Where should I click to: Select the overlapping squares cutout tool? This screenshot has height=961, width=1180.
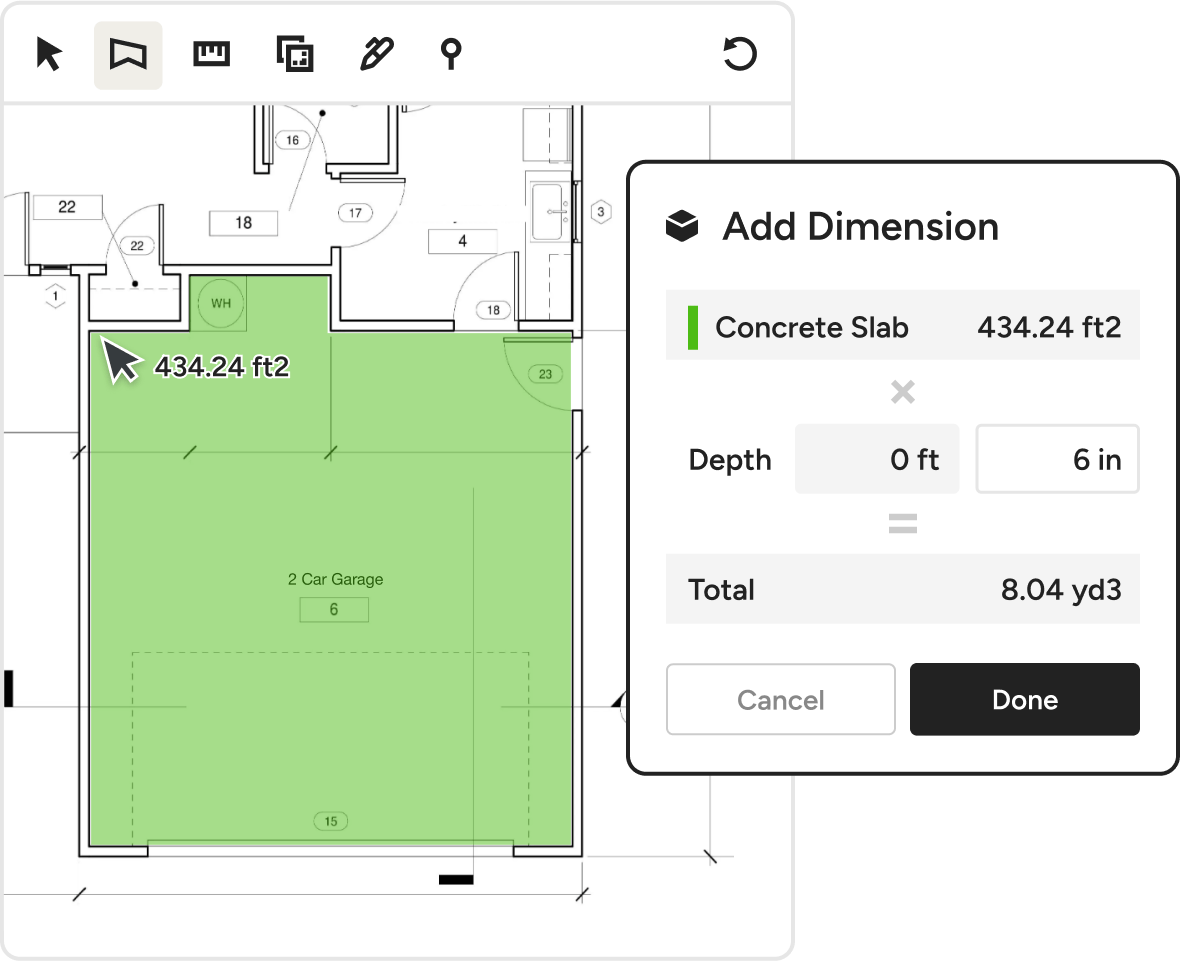295,54
